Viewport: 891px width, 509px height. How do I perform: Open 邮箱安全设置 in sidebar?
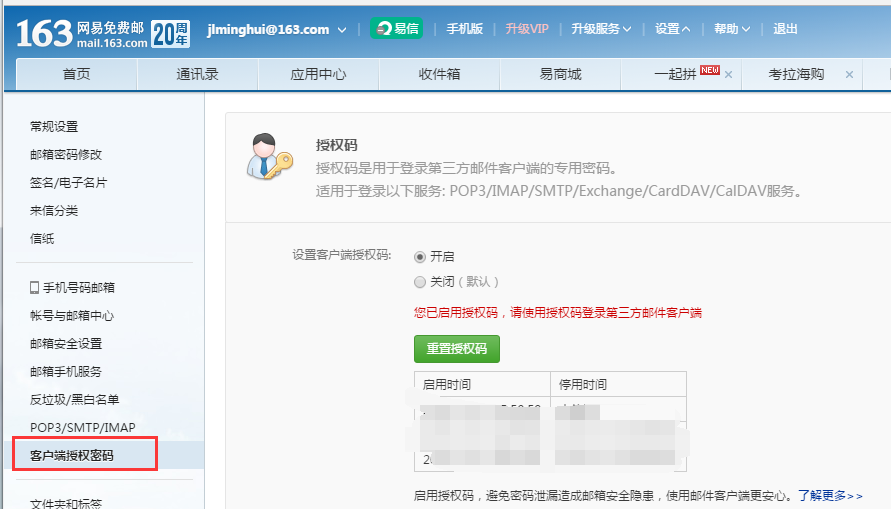point(66,344)
